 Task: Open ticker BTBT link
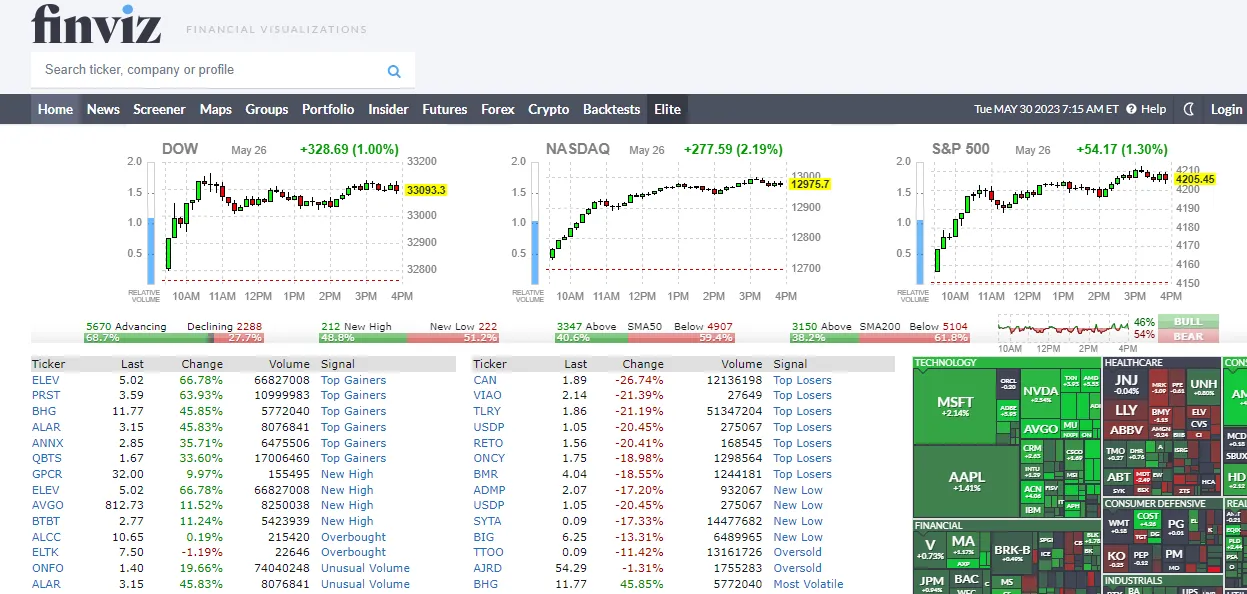click(x=46, y=522)
